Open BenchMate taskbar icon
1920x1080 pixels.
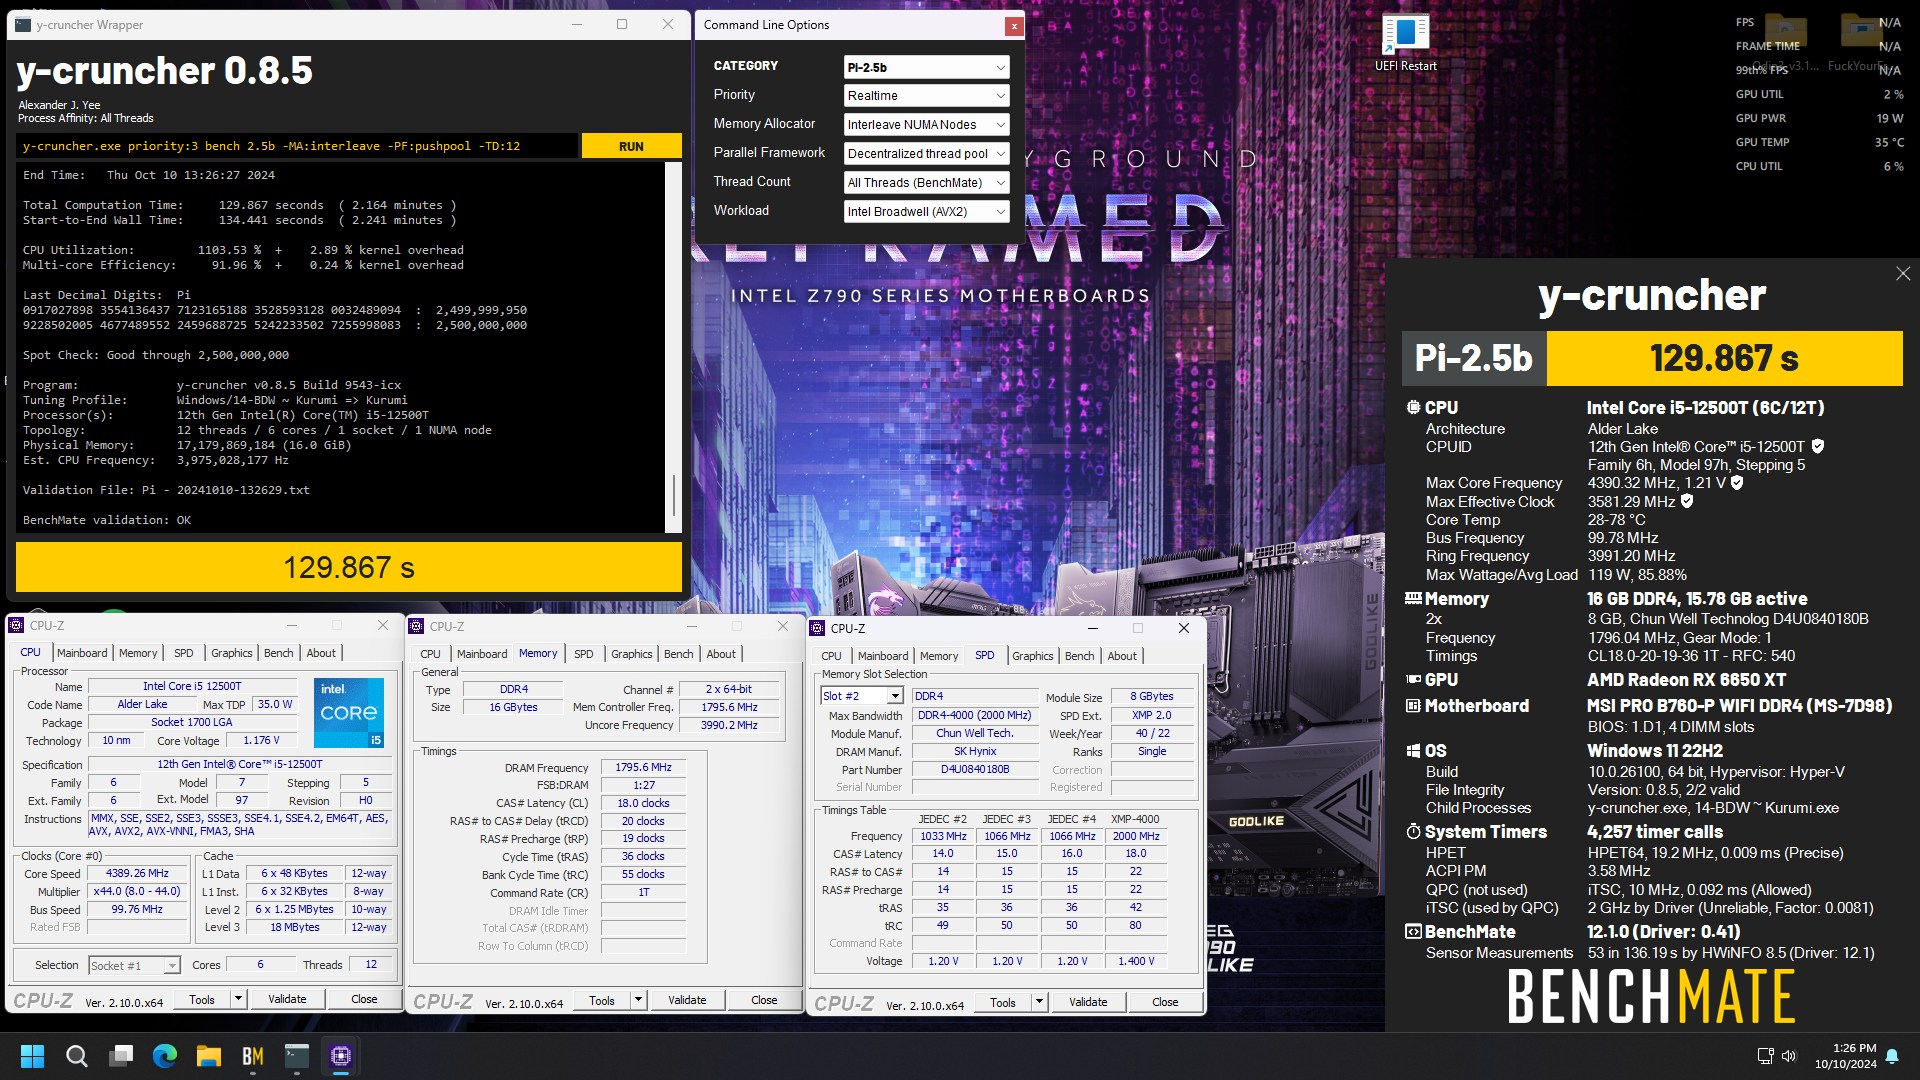click(253, 1056)
